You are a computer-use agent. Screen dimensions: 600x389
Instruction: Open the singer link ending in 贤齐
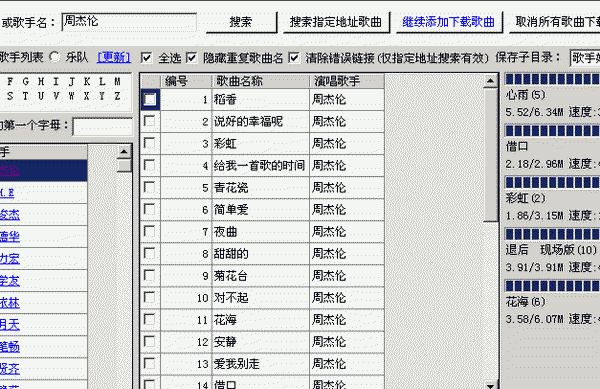[x=10, y=369]
